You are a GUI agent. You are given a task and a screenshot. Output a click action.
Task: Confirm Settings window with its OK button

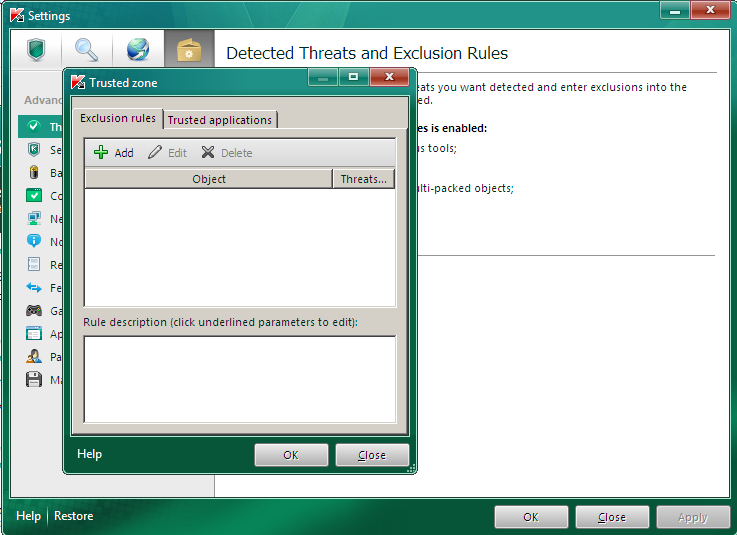click(x=531, y=517)
